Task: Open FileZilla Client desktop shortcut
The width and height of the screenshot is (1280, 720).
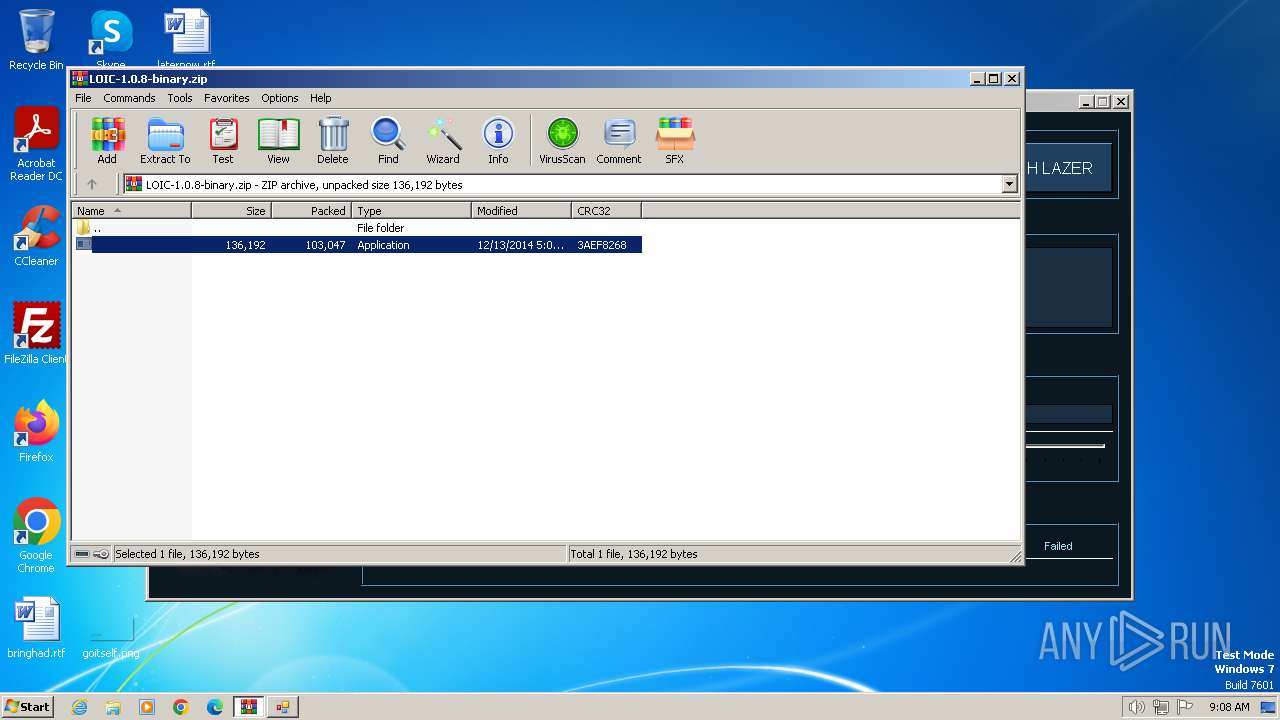Action: coord(36,333)
